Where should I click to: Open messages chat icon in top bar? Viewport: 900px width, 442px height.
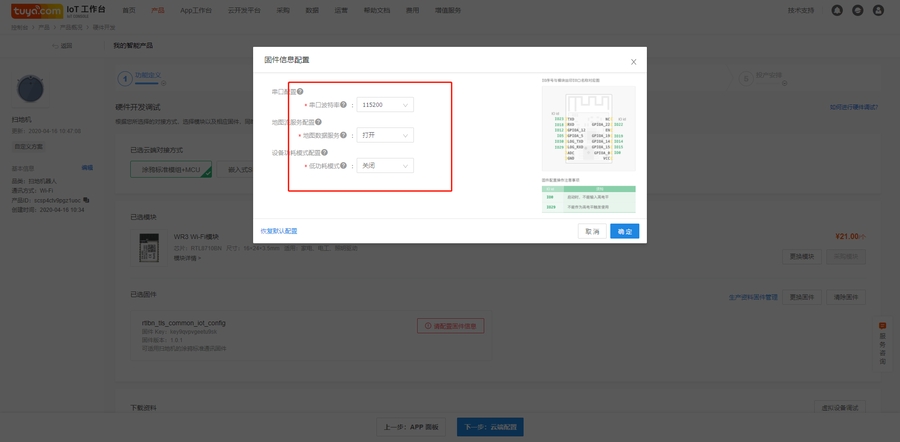(x=858, y=10)
